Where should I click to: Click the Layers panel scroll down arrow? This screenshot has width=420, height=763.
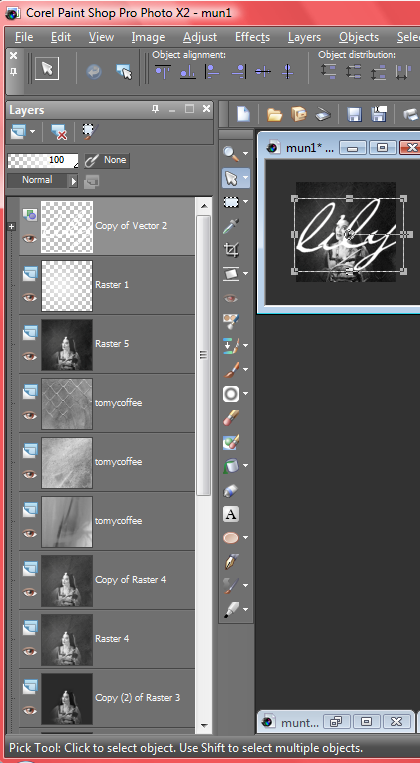pos(204,725)
